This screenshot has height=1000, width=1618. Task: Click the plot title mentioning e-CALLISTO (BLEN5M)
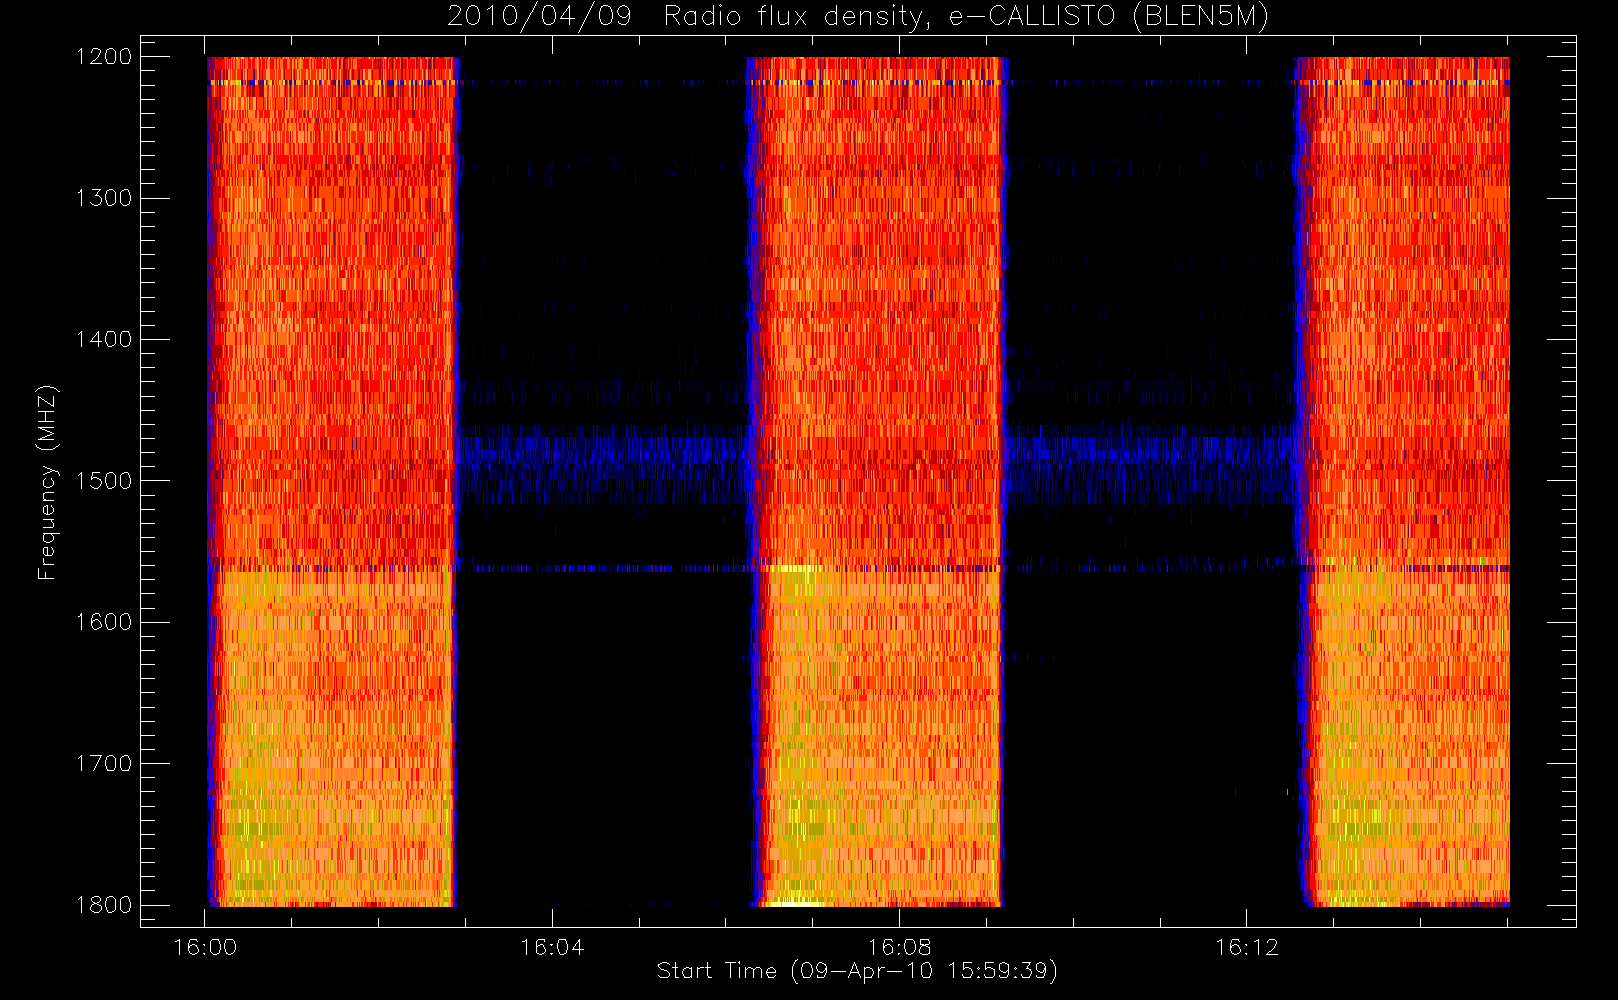tap(858, 17)
